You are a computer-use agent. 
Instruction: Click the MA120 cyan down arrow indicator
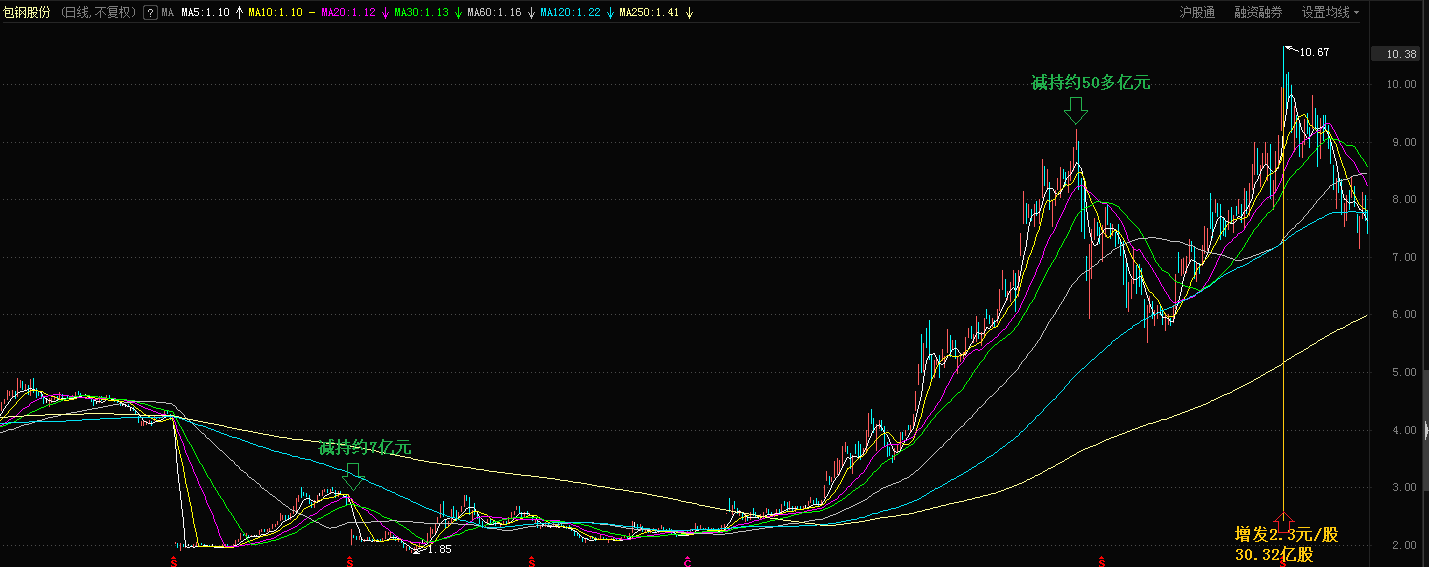609,13
